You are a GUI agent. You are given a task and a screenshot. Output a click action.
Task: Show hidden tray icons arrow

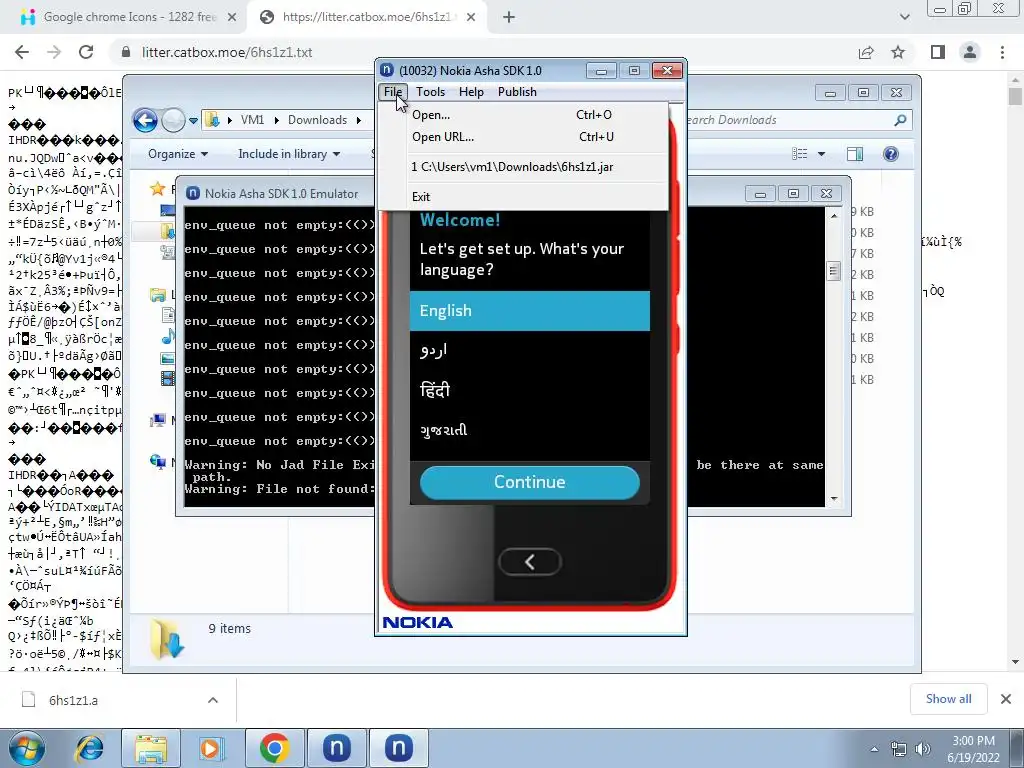click(874, 749)
